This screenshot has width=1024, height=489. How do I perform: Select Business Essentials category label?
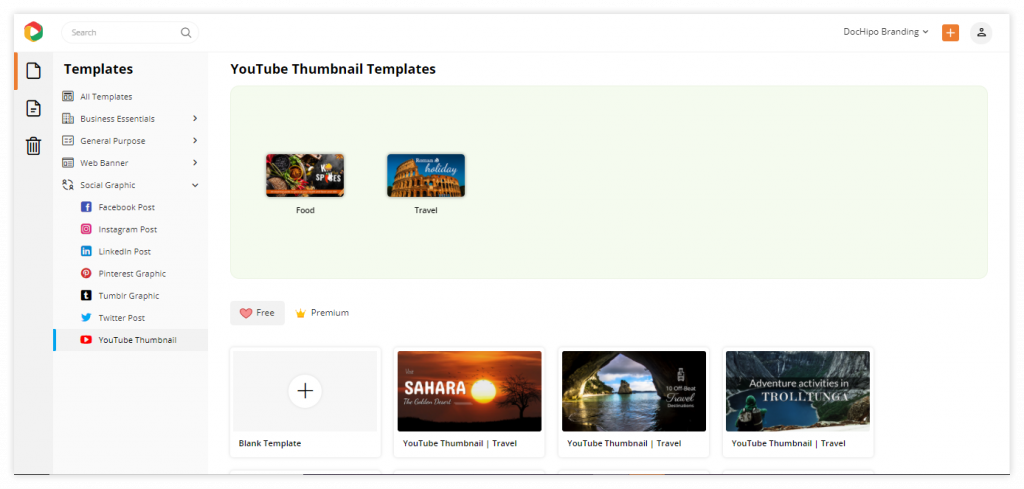click(118, 119)
